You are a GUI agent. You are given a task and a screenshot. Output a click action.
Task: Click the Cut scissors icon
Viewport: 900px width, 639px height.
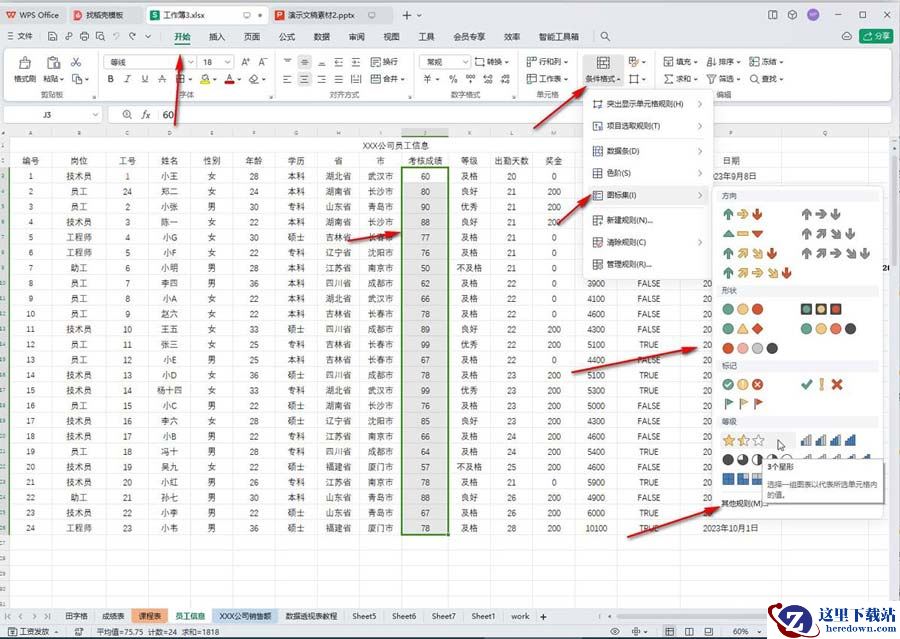point(76,61)
